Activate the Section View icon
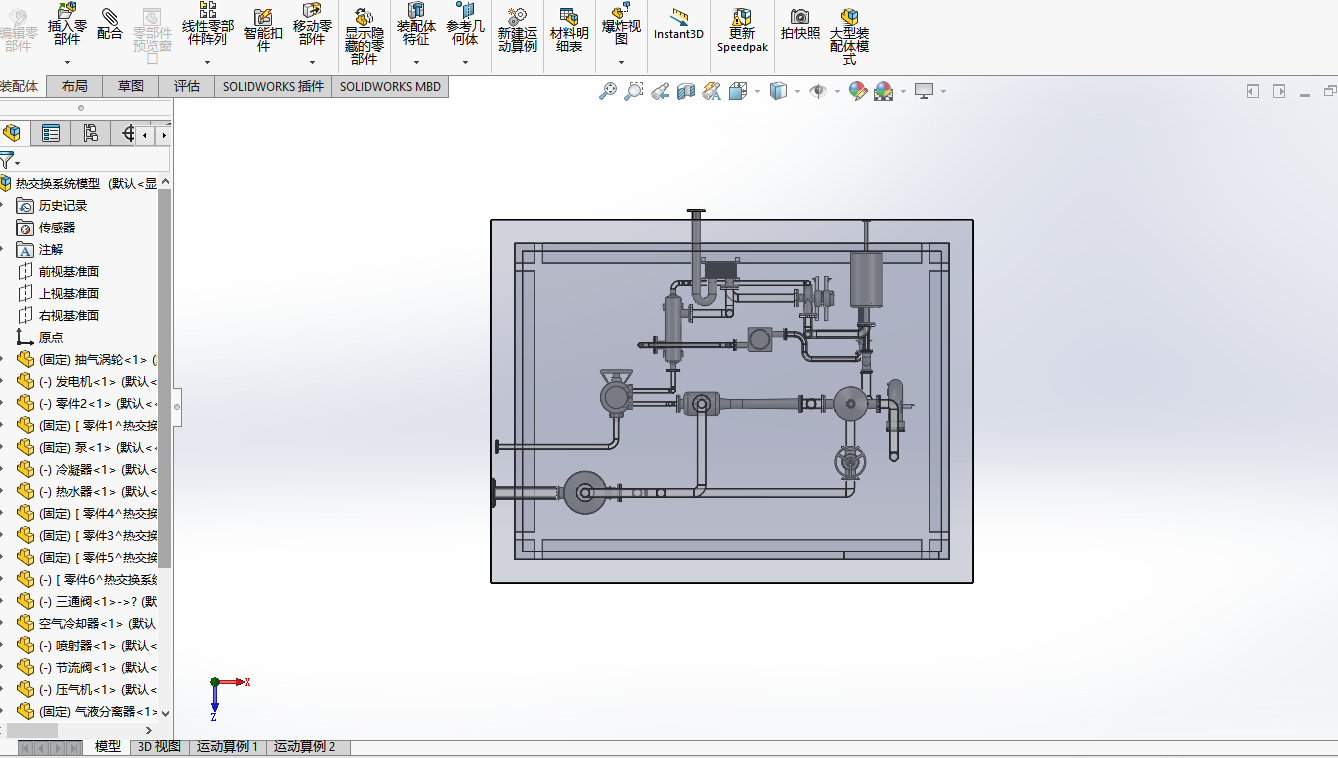 tap(685, 92)
